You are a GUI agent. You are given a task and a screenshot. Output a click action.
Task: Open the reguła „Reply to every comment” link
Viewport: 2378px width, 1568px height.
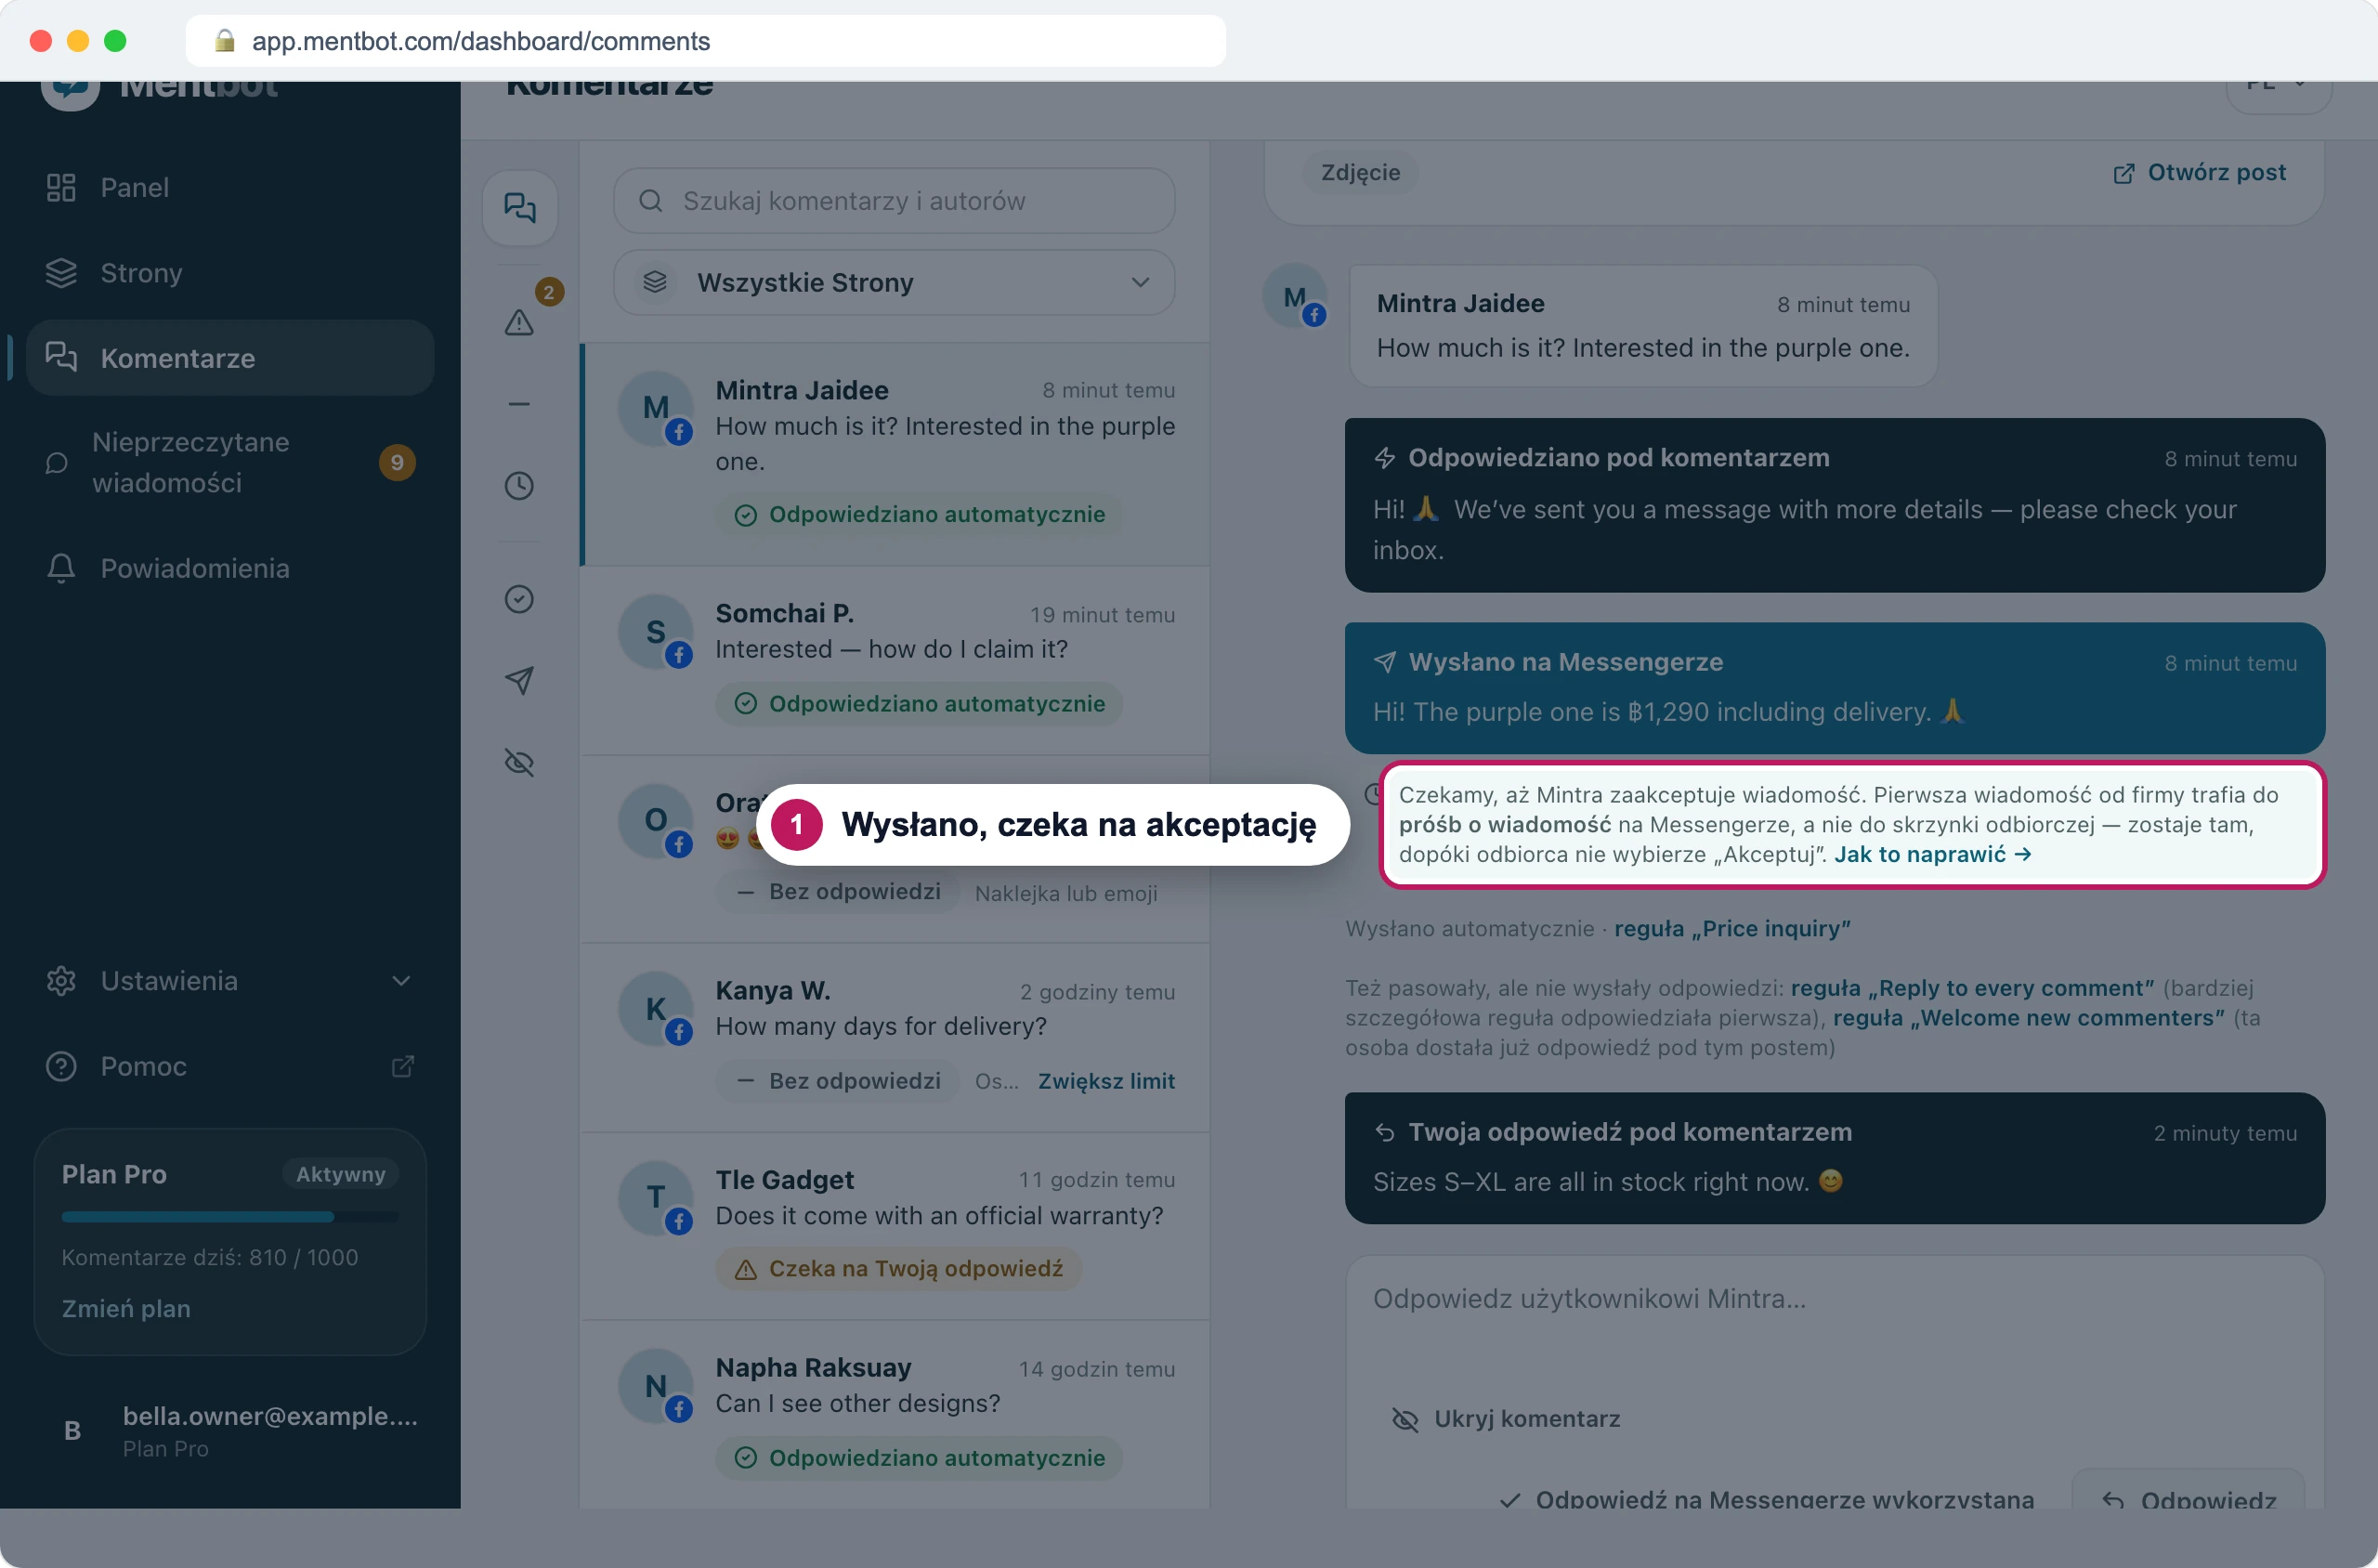click(1972, 988)
